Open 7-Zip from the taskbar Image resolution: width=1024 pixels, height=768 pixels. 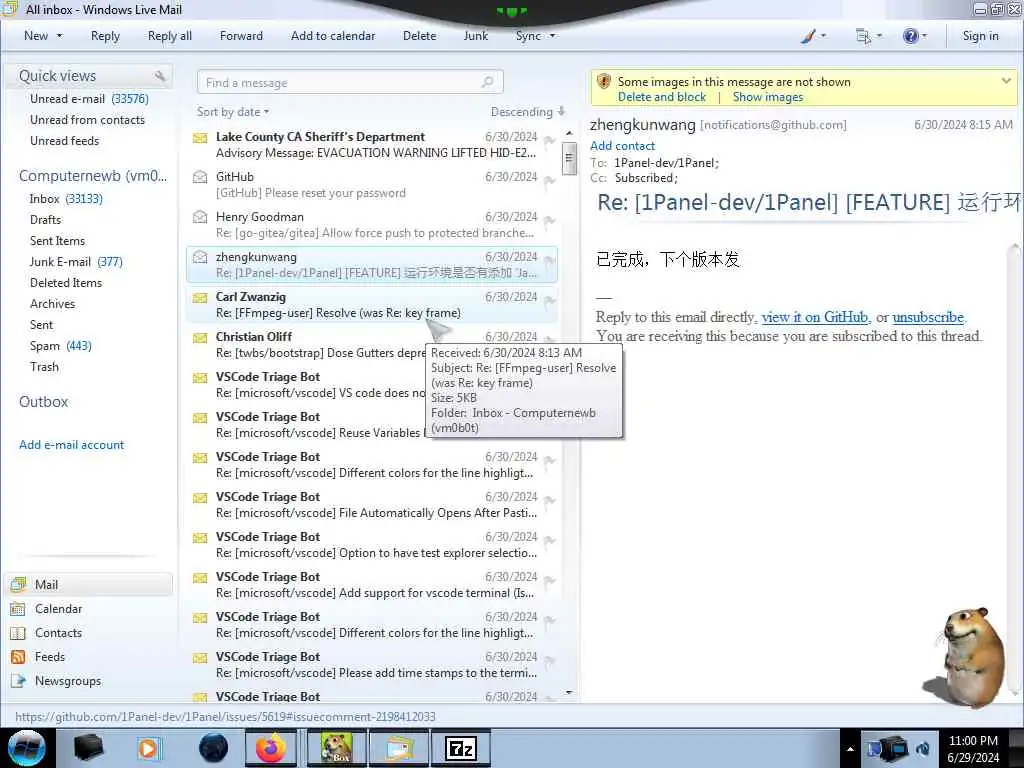[461, 748]
